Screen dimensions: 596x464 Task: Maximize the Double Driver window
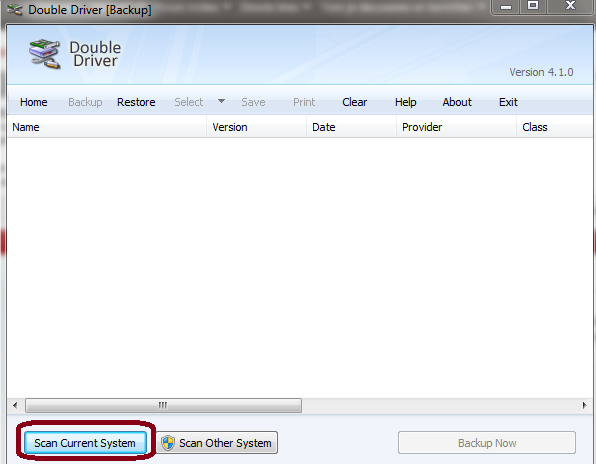[533, 6]
